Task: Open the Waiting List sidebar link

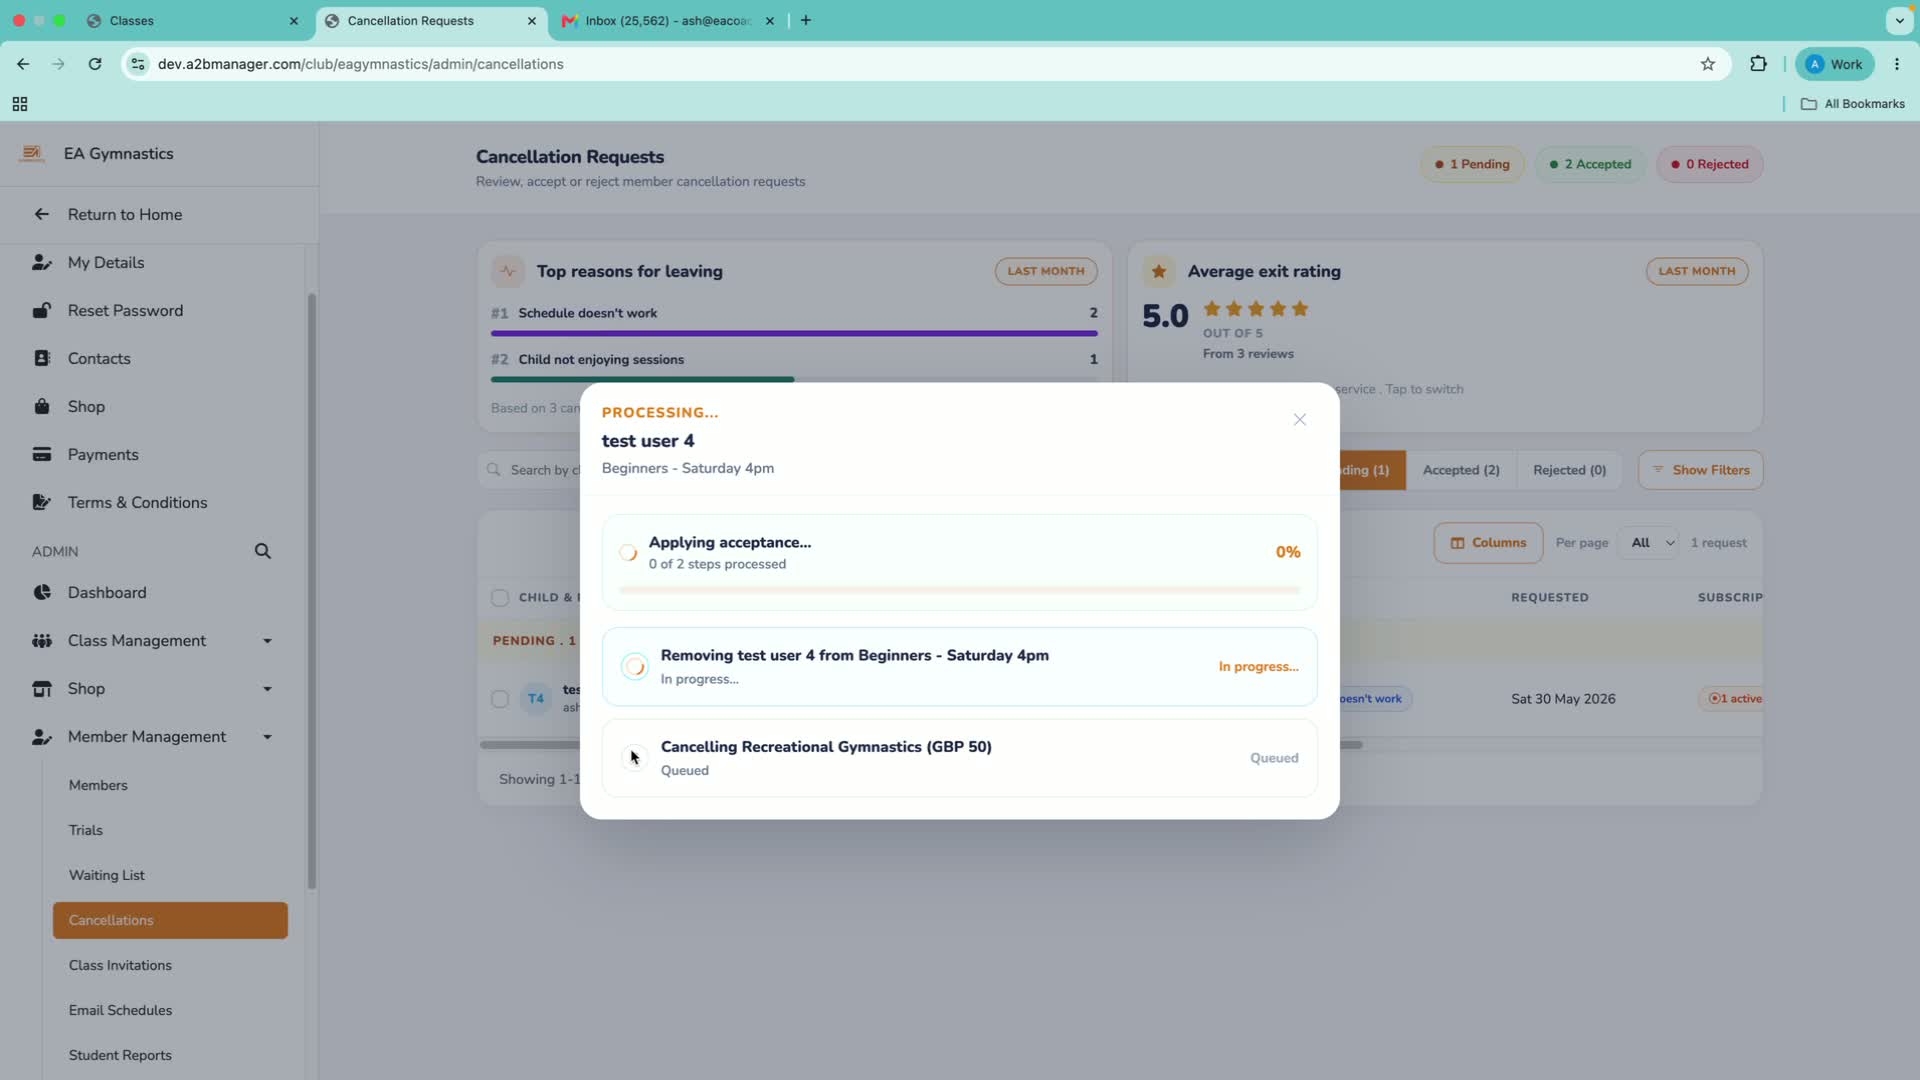Action: pyautogui.click(x=106, y=875)
